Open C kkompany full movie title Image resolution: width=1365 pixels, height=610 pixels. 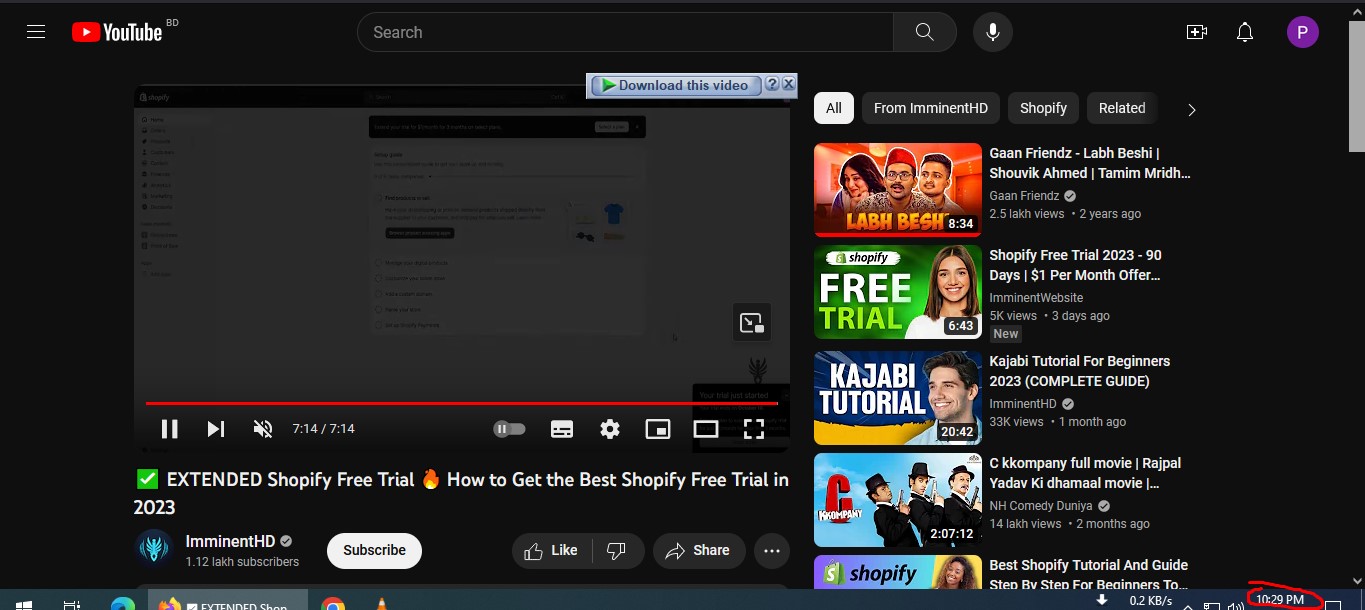point(1085,473)
